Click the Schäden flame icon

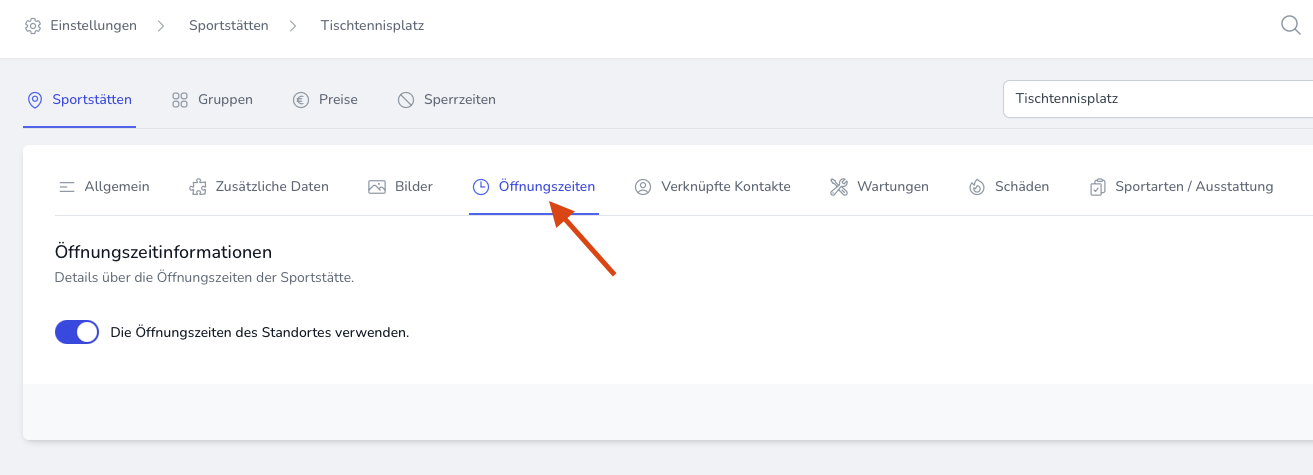point(977,187)
